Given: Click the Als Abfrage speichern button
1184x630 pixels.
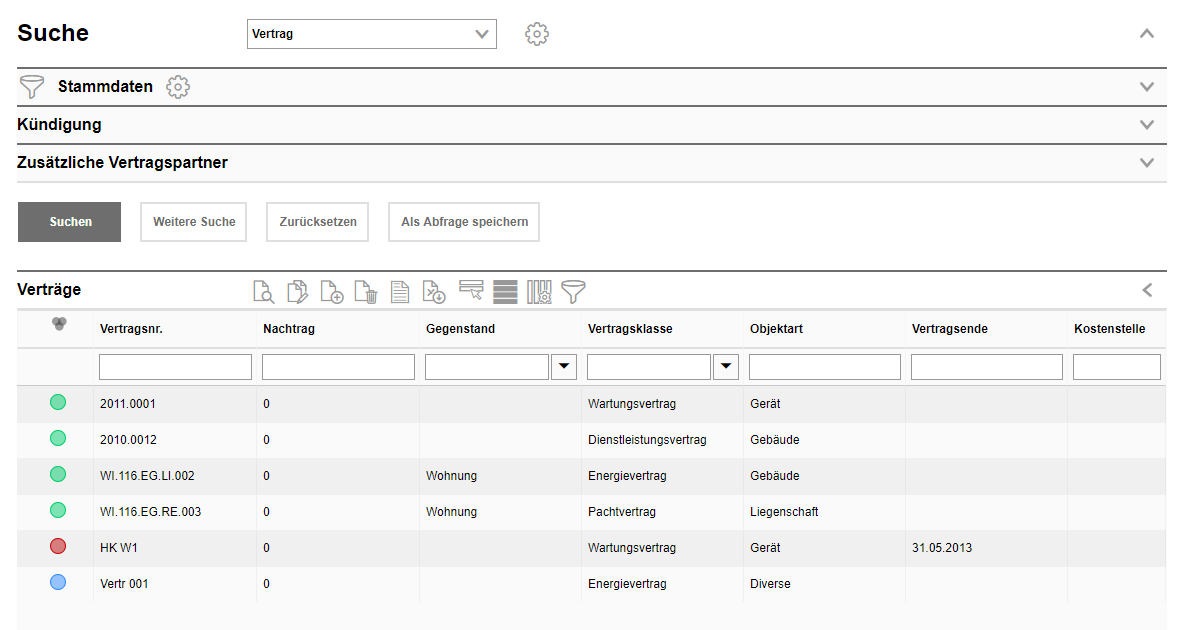Looking at the screenshot, I should tap(464, 222).
